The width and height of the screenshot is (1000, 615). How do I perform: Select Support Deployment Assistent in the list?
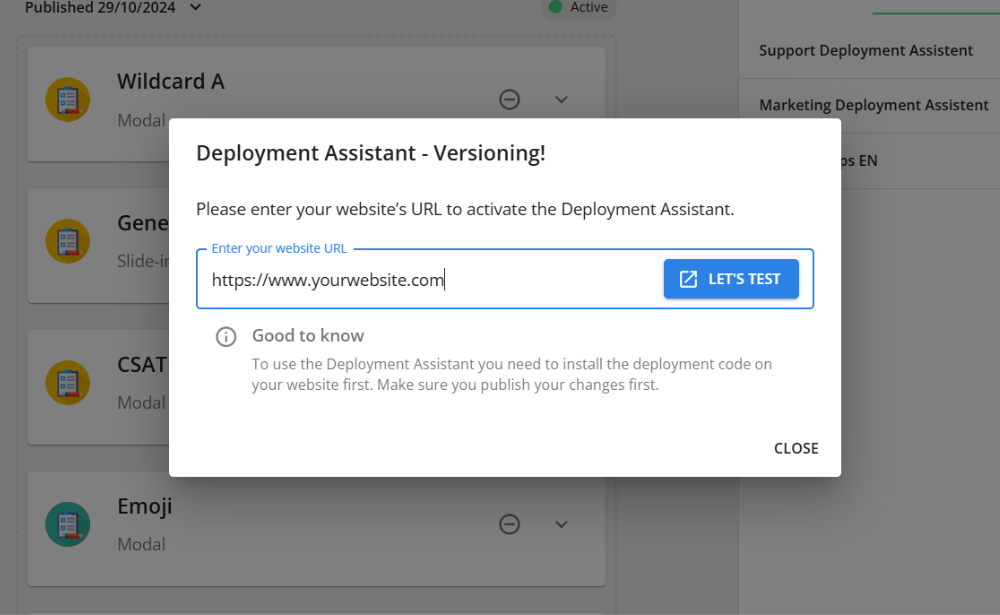click(865, 51)
